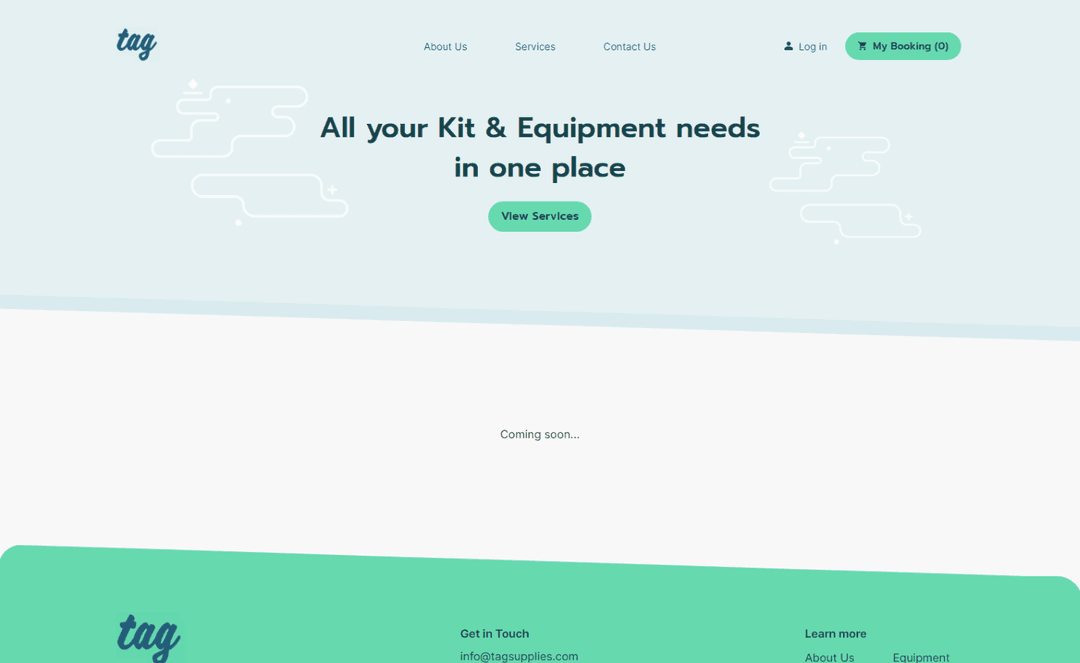Click the left cloud illustration in the hero

249,150
